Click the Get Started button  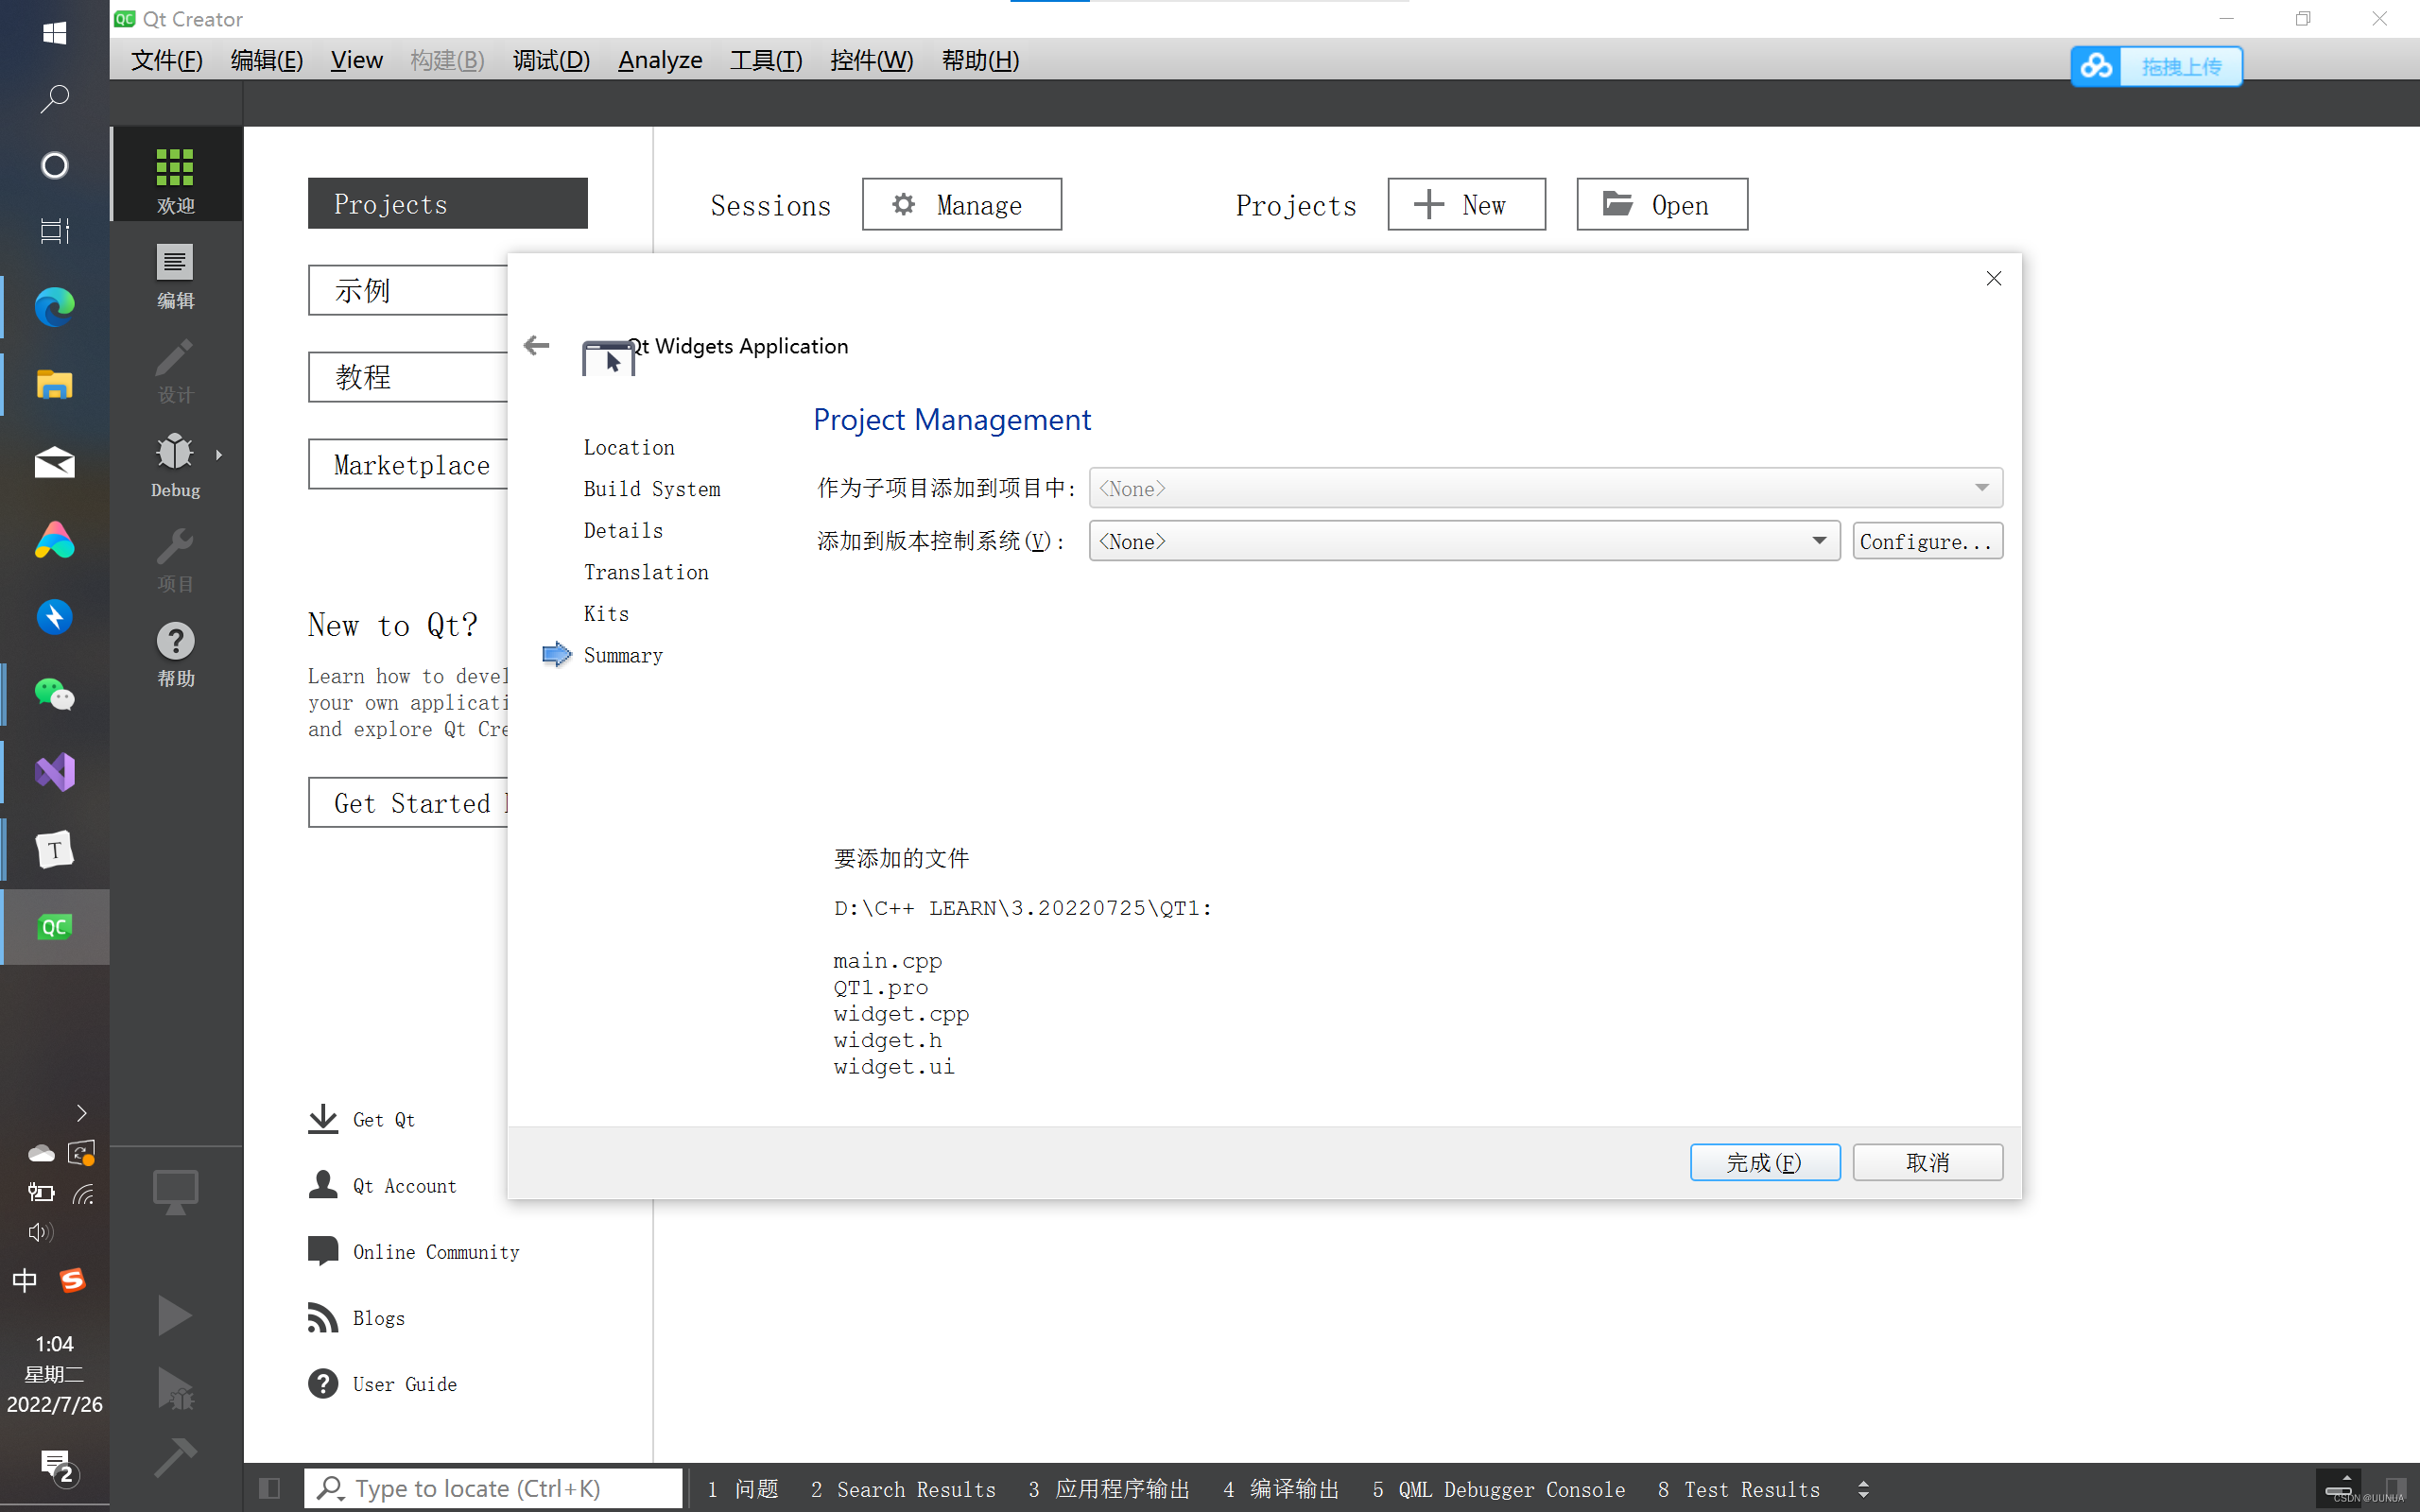(408, 802)
